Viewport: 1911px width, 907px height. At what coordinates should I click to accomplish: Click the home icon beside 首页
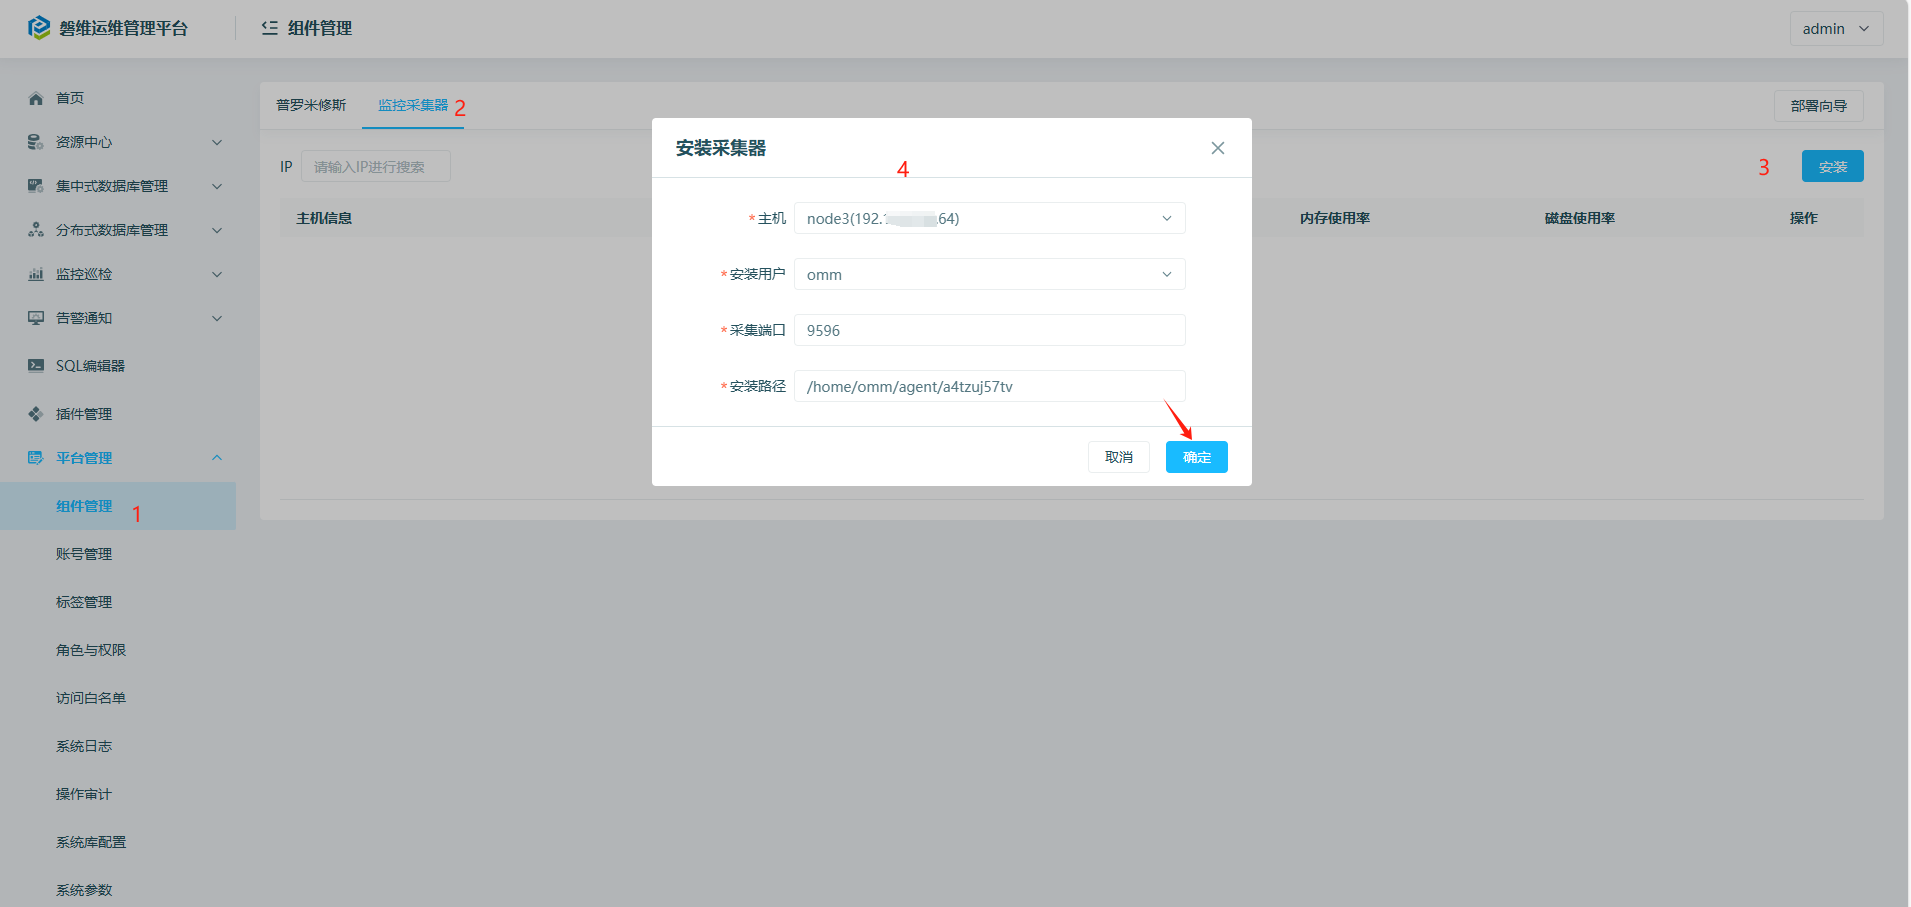click(x=36, y=98)
